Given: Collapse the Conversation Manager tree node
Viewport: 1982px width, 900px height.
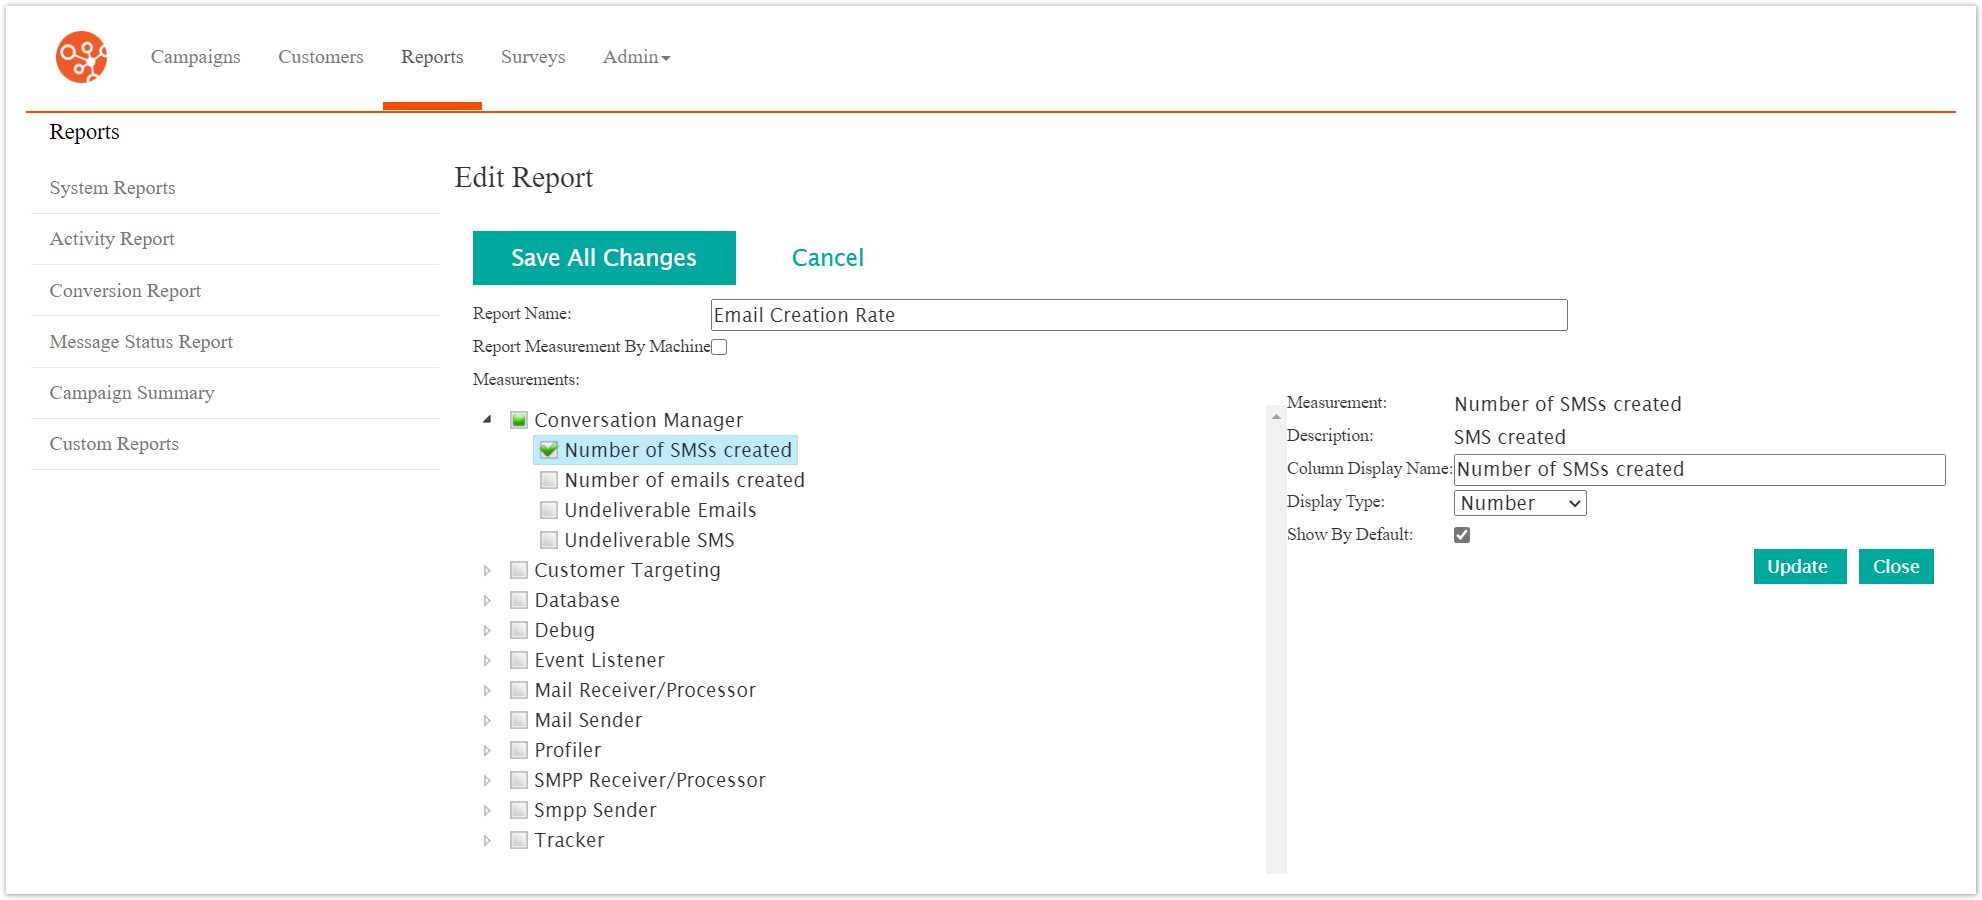Looking at the screenshot, I should (487, 420).
